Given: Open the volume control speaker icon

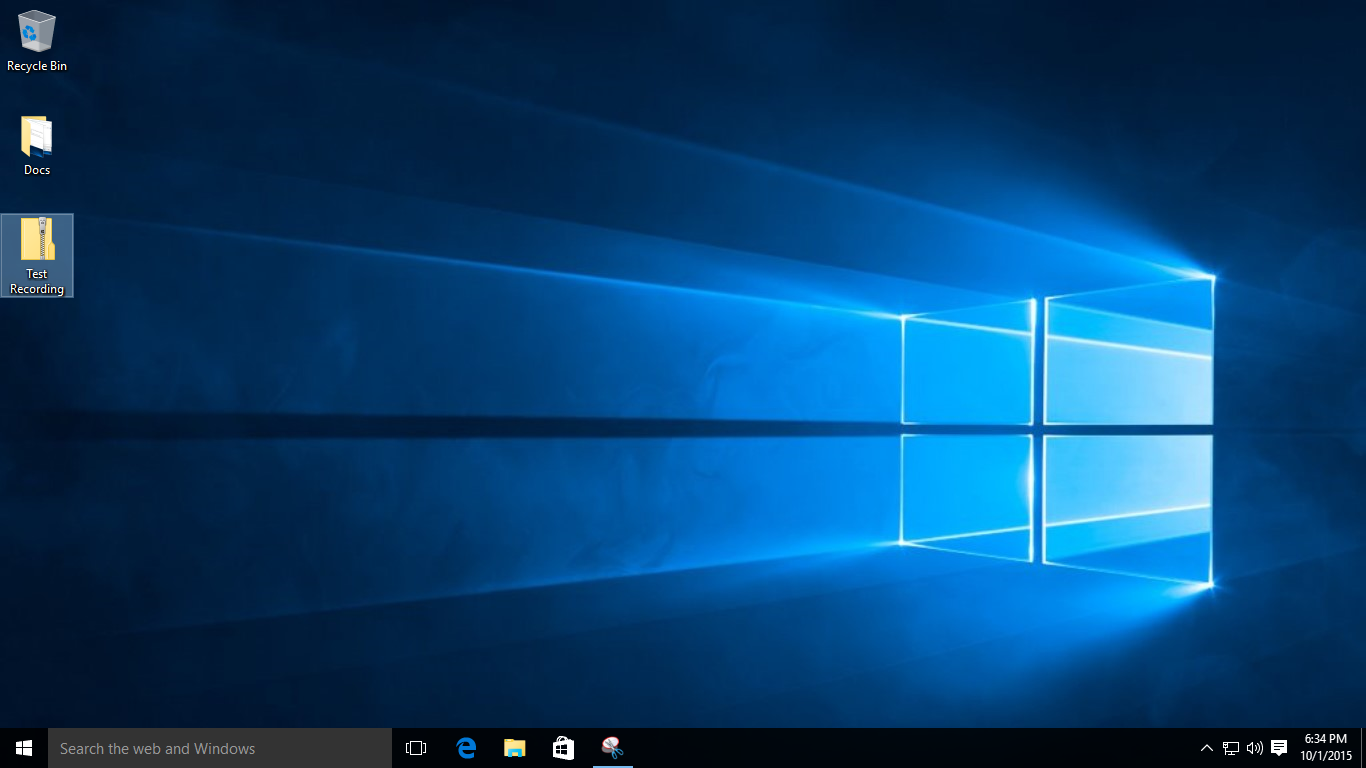Looking at the screenshot, I should coord(1255,748).
